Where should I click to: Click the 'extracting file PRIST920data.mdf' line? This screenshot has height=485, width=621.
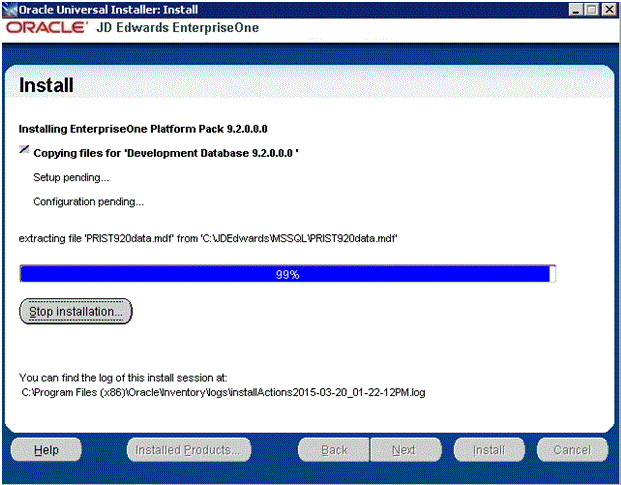(x=208, y=238)
